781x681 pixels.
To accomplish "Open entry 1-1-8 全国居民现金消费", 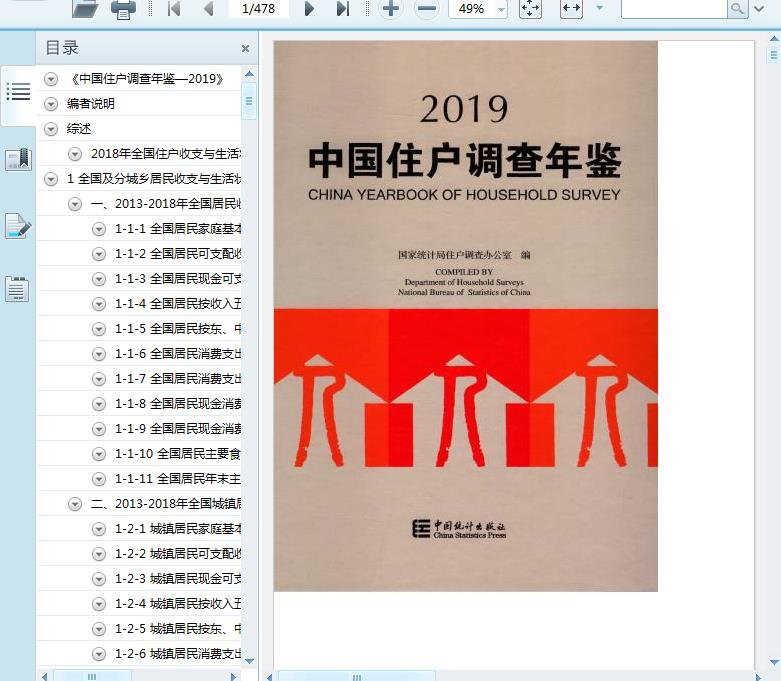I will (x=178, y=404).
